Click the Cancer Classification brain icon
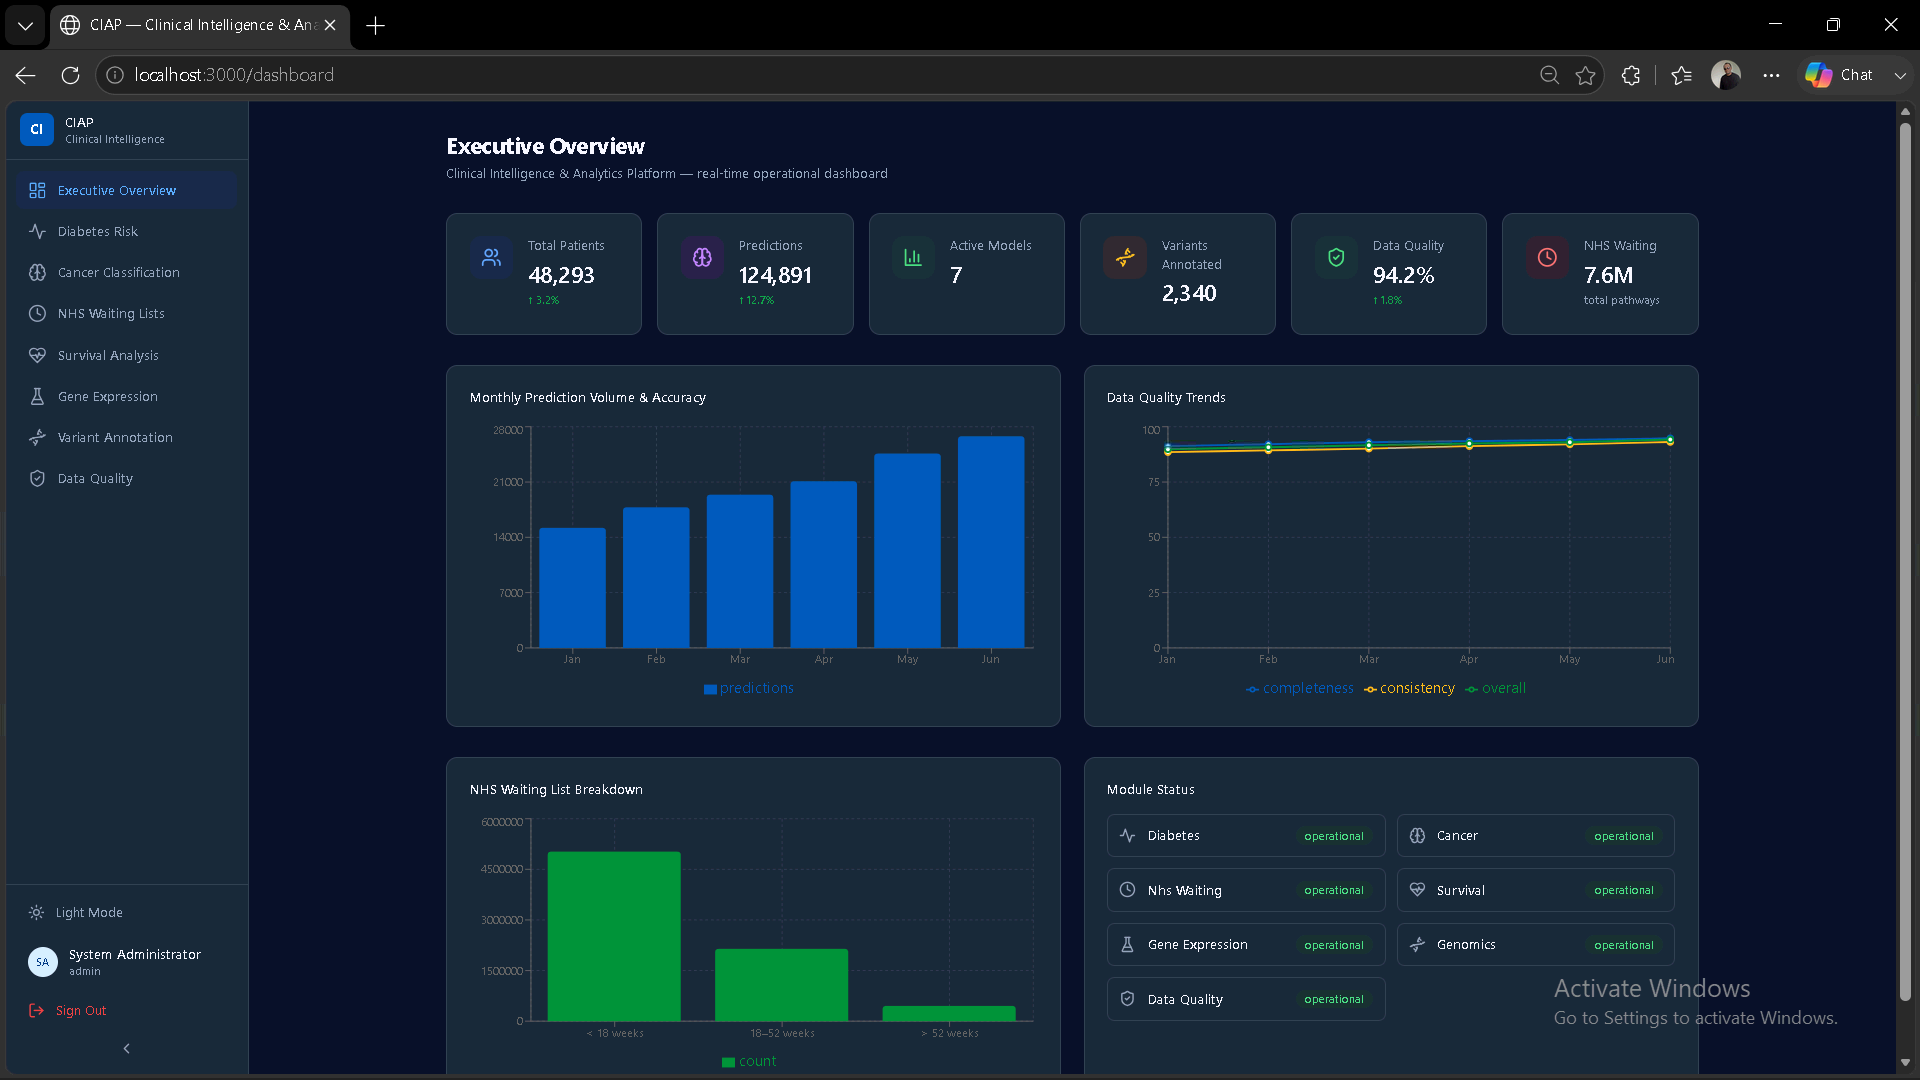The width and height of the screenshot is (1920, 1080). coord(37,272)
